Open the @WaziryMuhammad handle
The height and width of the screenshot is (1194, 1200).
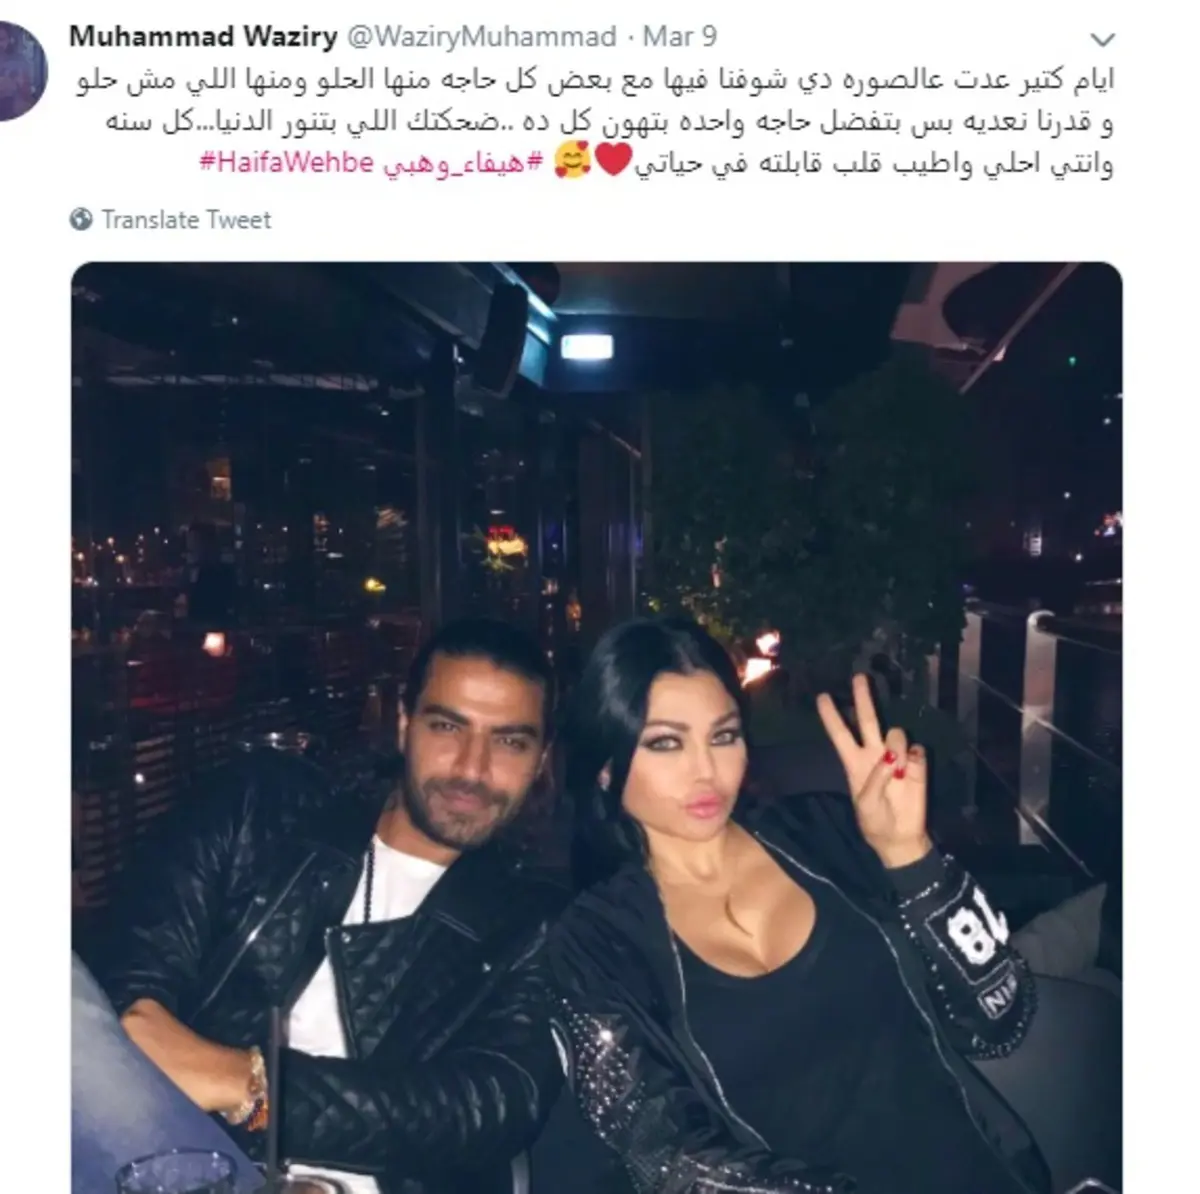coord(481,37)
